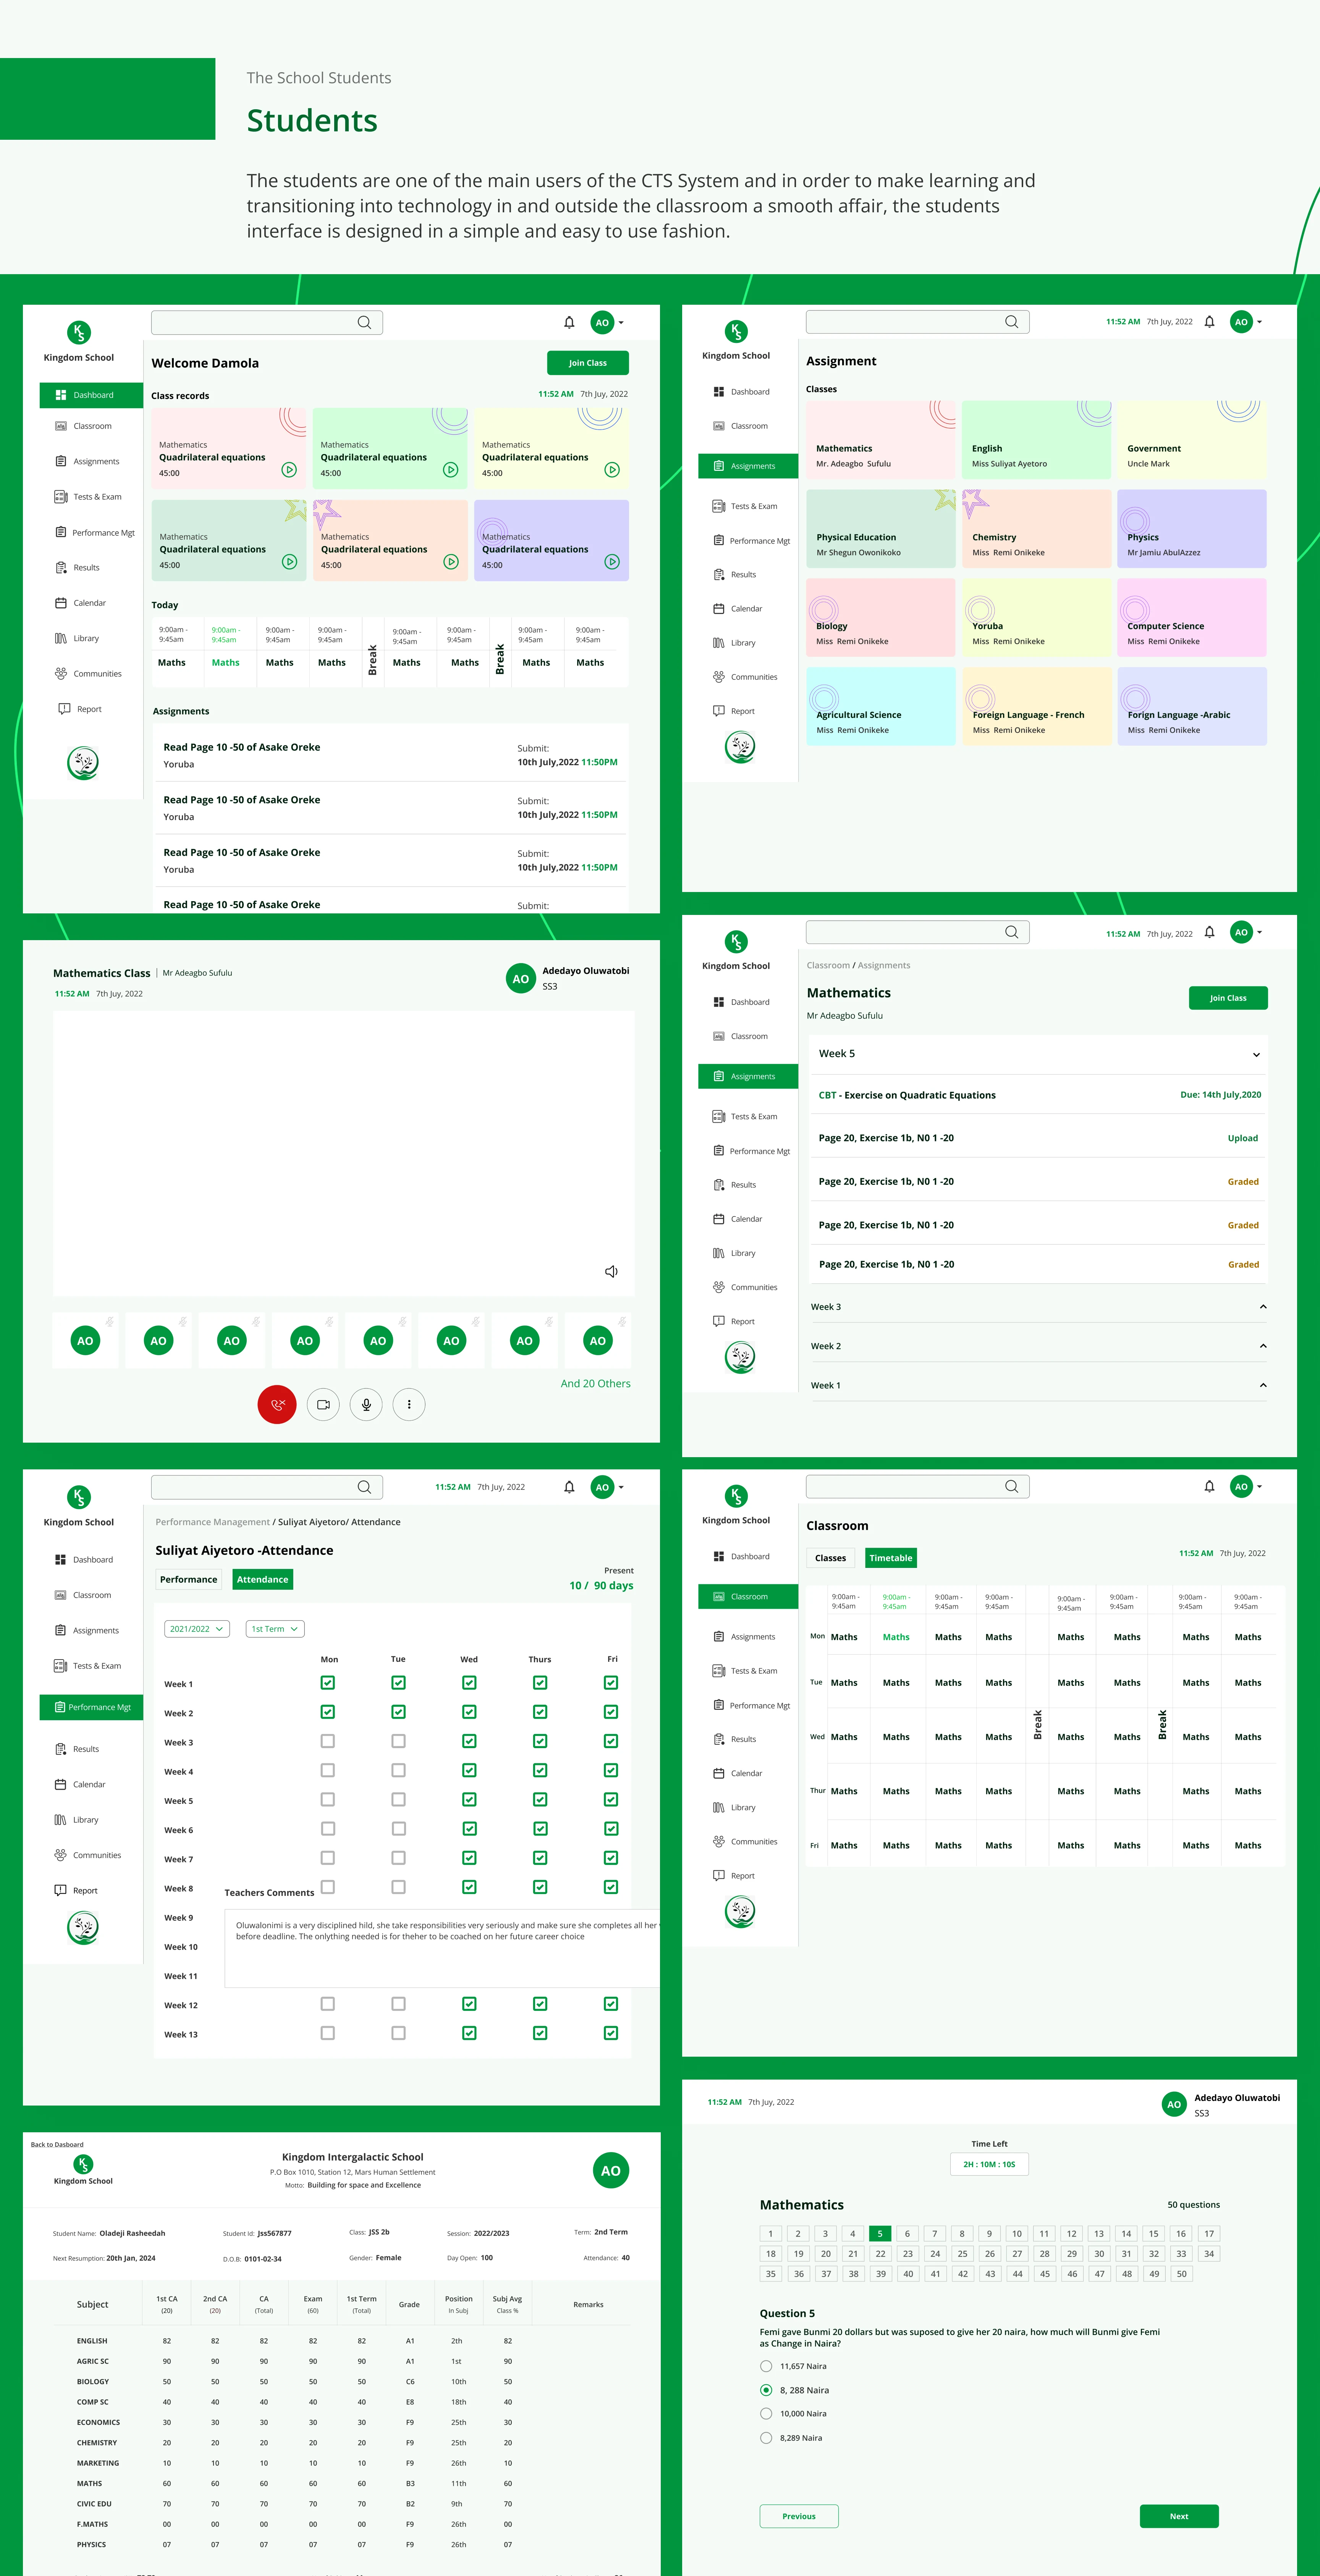Click AO profile avatar on Welcome Damola dashboard

point(602,322)
